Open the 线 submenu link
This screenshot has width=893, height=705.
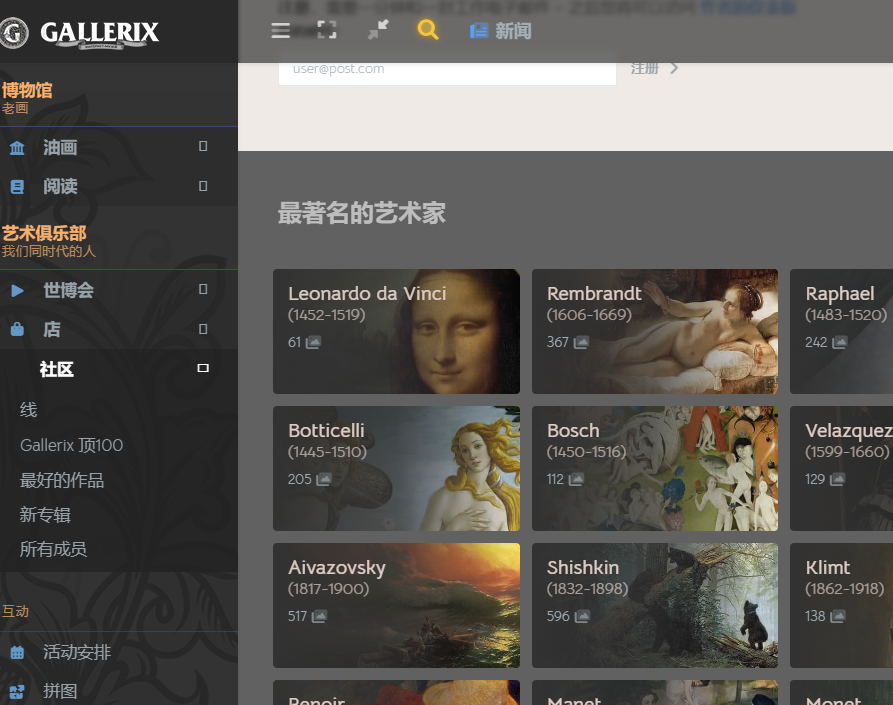pyautogui.click(x=28, y=409)
